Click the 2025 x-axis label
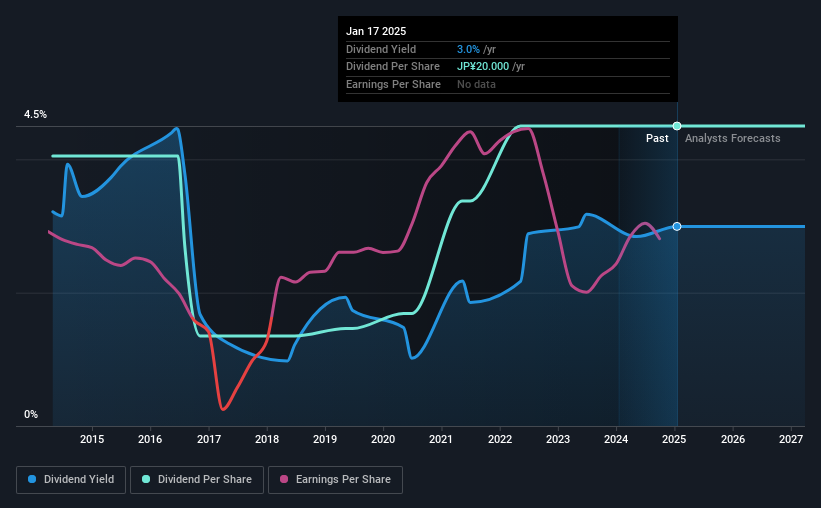The width and height of the screenshot is (821, 508). pyautogui.click(x=674, y=439)
